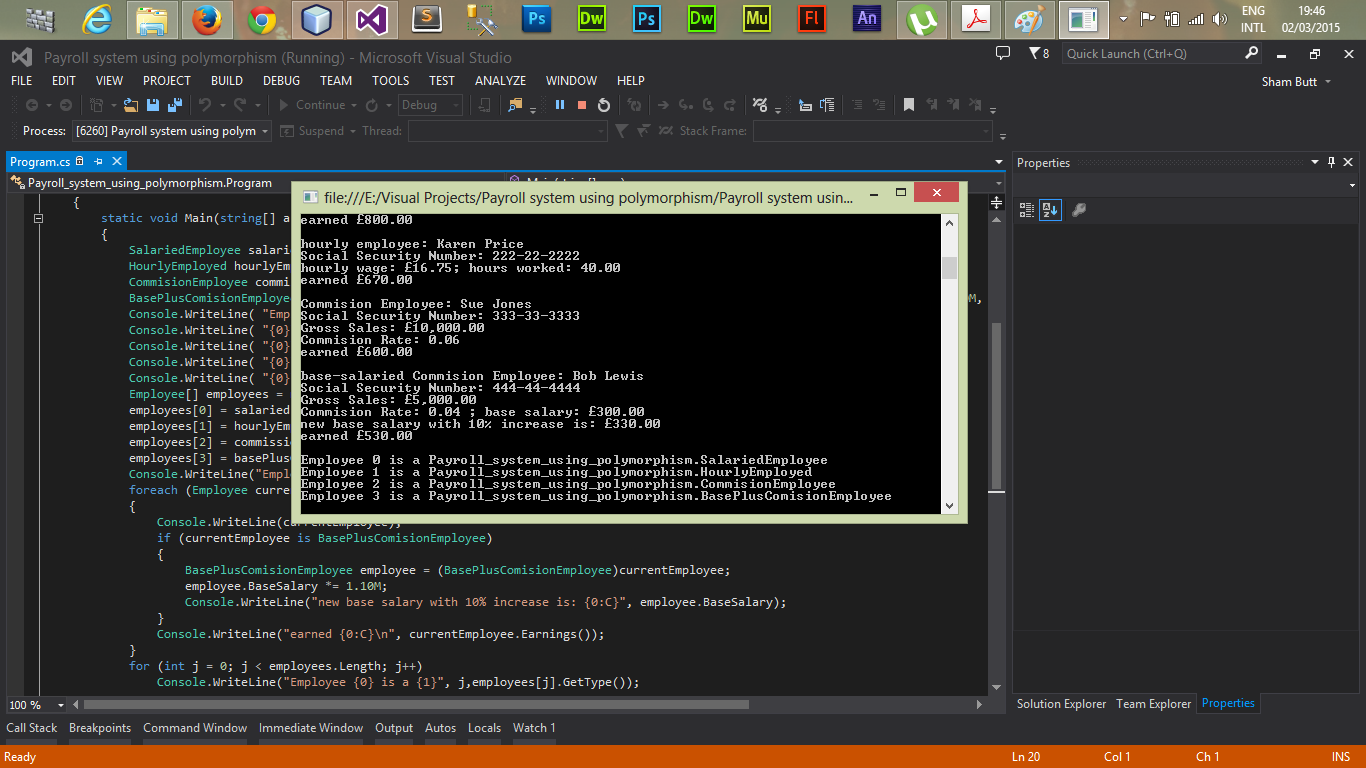
Task: Pause execution with the Break All icon
Action: tap(560, 105)
